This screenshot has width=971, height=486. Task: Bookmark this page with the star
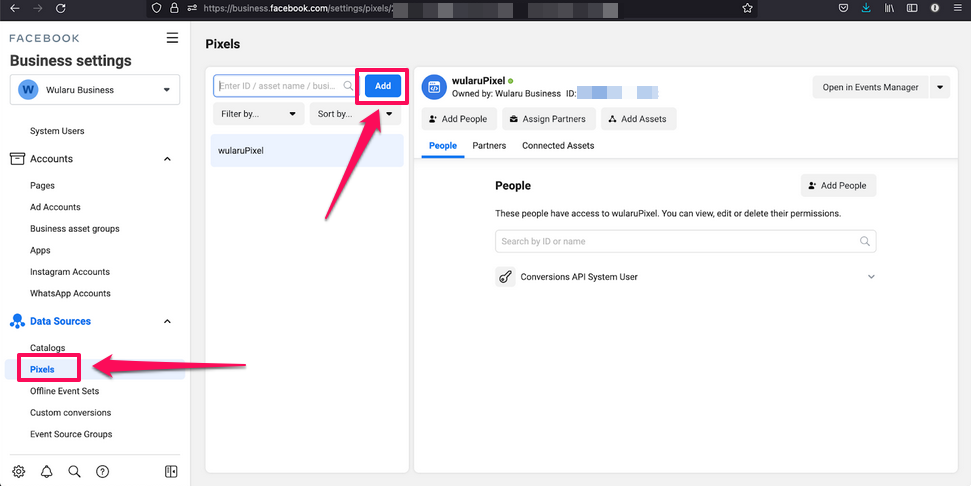[747, 8]
